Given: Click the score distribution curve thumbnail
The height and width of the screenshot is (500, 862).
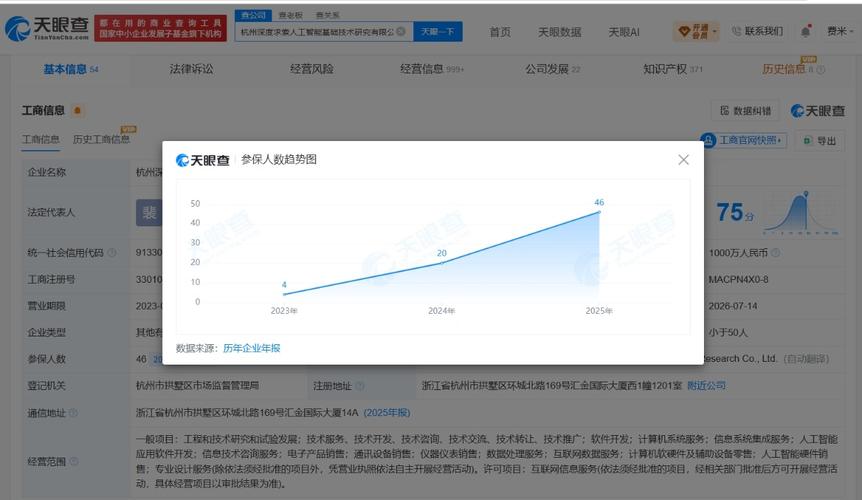Looking at the screenshot, I should click(x=802, y=213).
